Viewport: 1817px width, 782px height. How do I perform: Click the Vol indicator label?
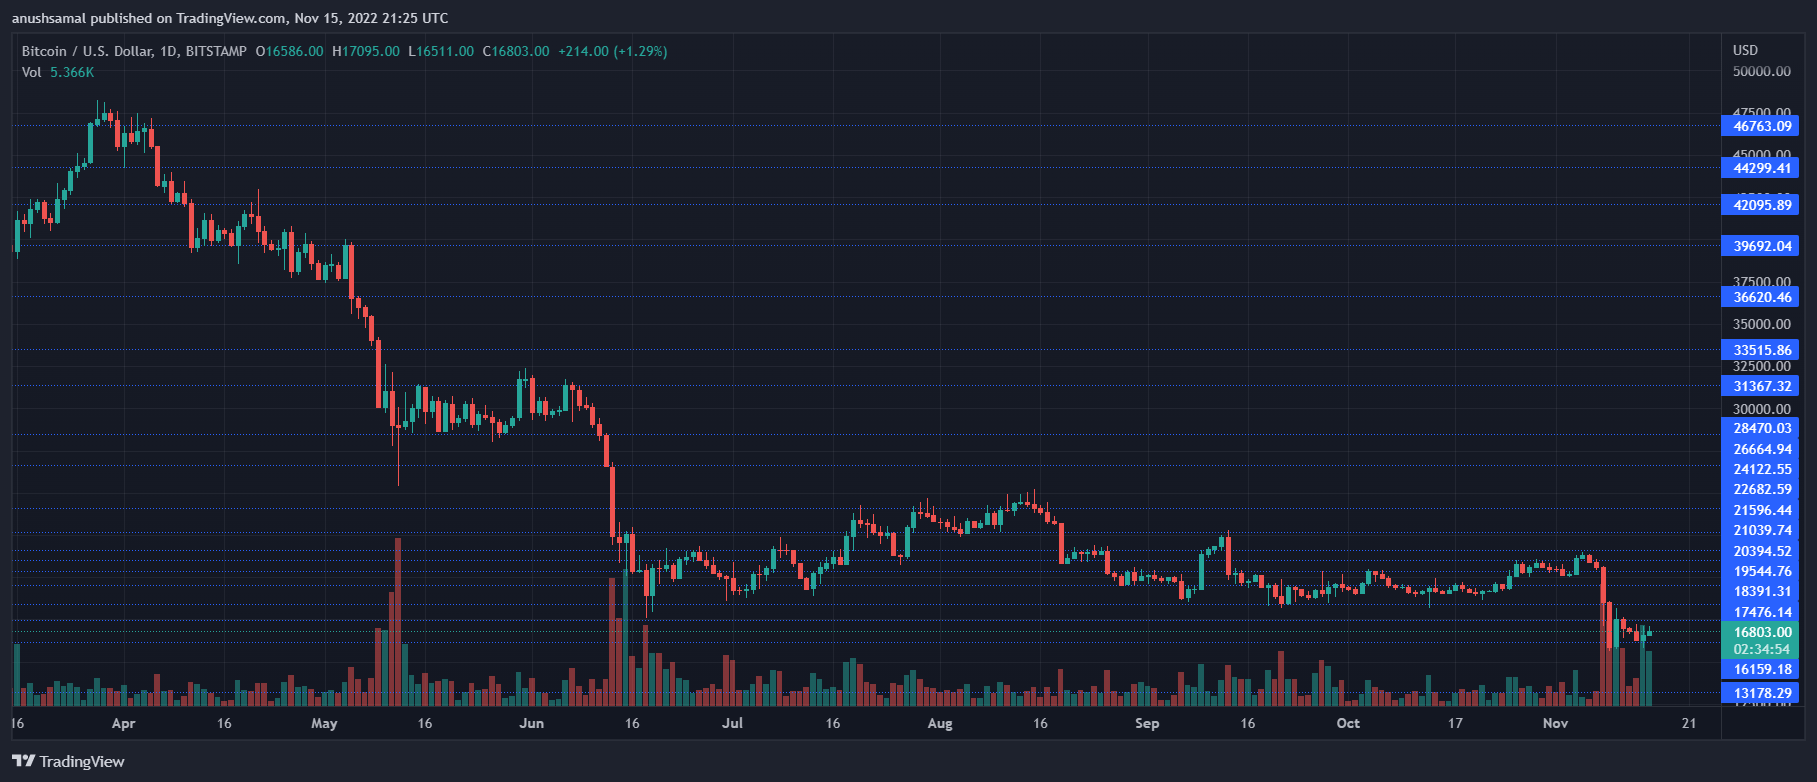pos(32,72)
